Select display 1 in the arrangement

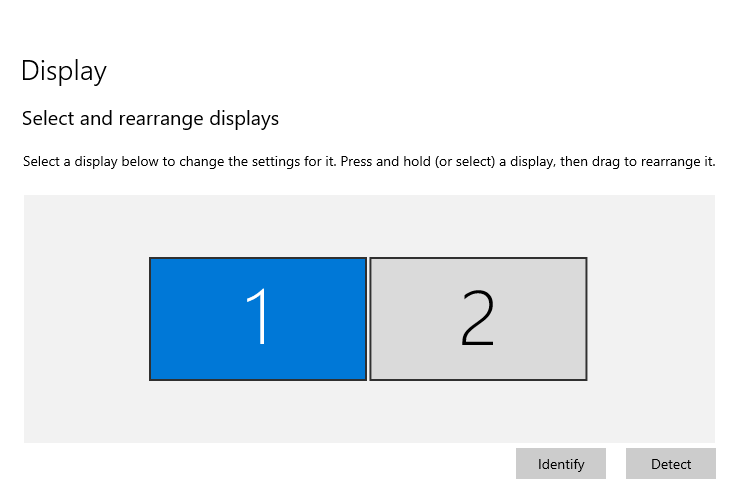coord(258,319)
